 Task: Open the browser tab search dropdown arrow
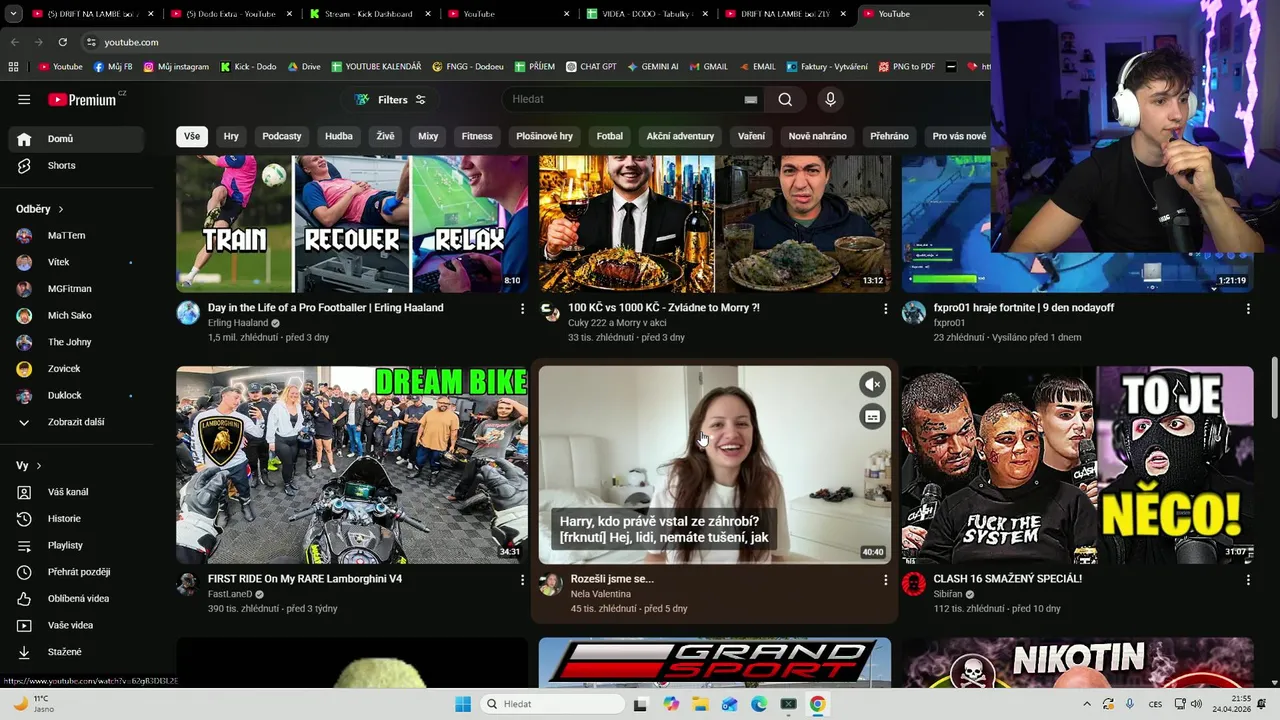click(x=13, y=14)
